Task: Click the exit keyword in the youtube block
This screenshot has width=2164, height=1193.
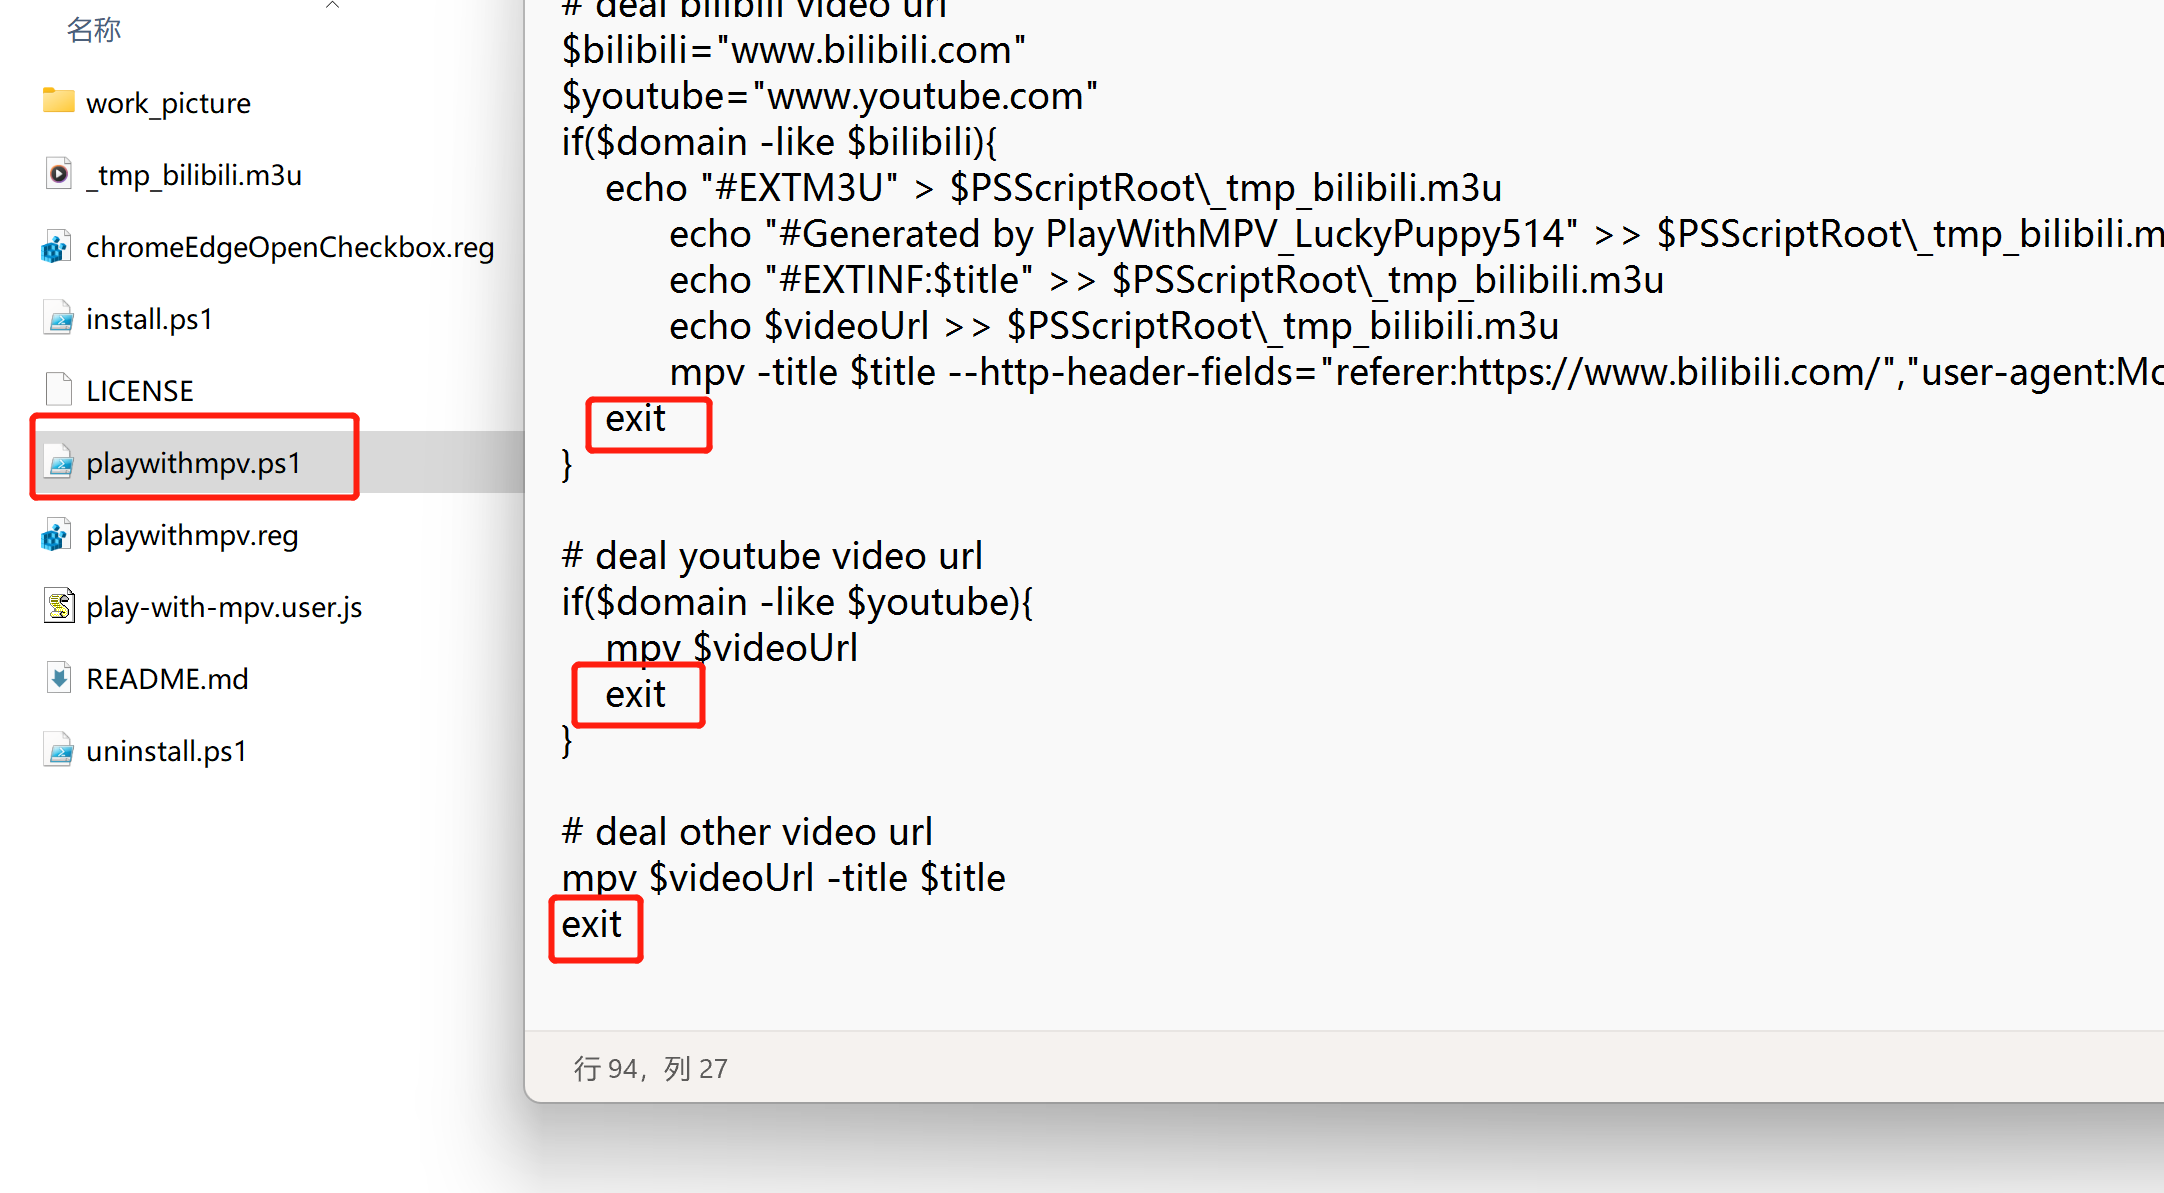Action: point(638,694)
